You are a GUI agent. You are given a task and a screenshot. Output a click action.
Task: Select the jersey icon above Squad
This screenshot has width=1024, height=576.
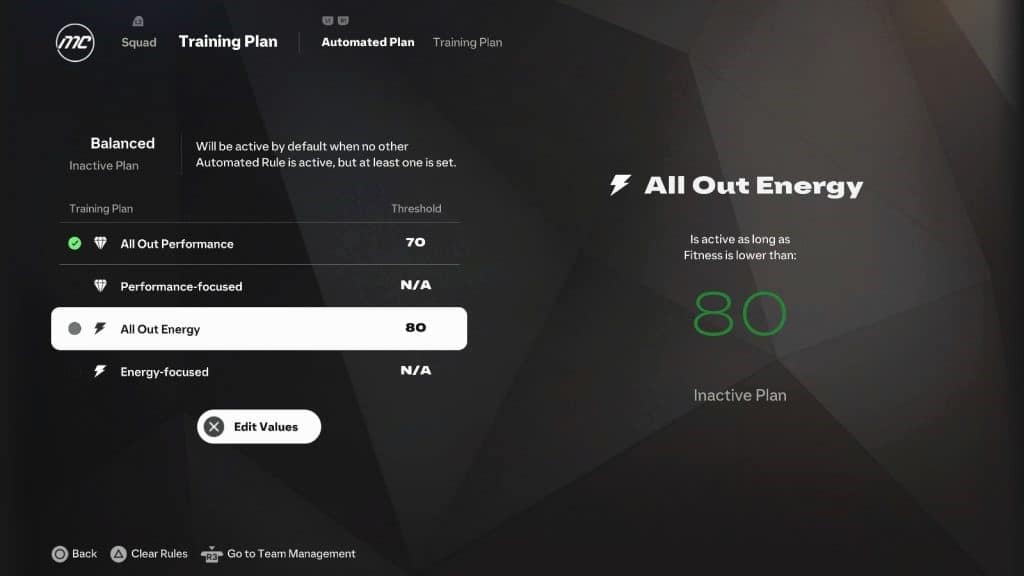(138, 22)
